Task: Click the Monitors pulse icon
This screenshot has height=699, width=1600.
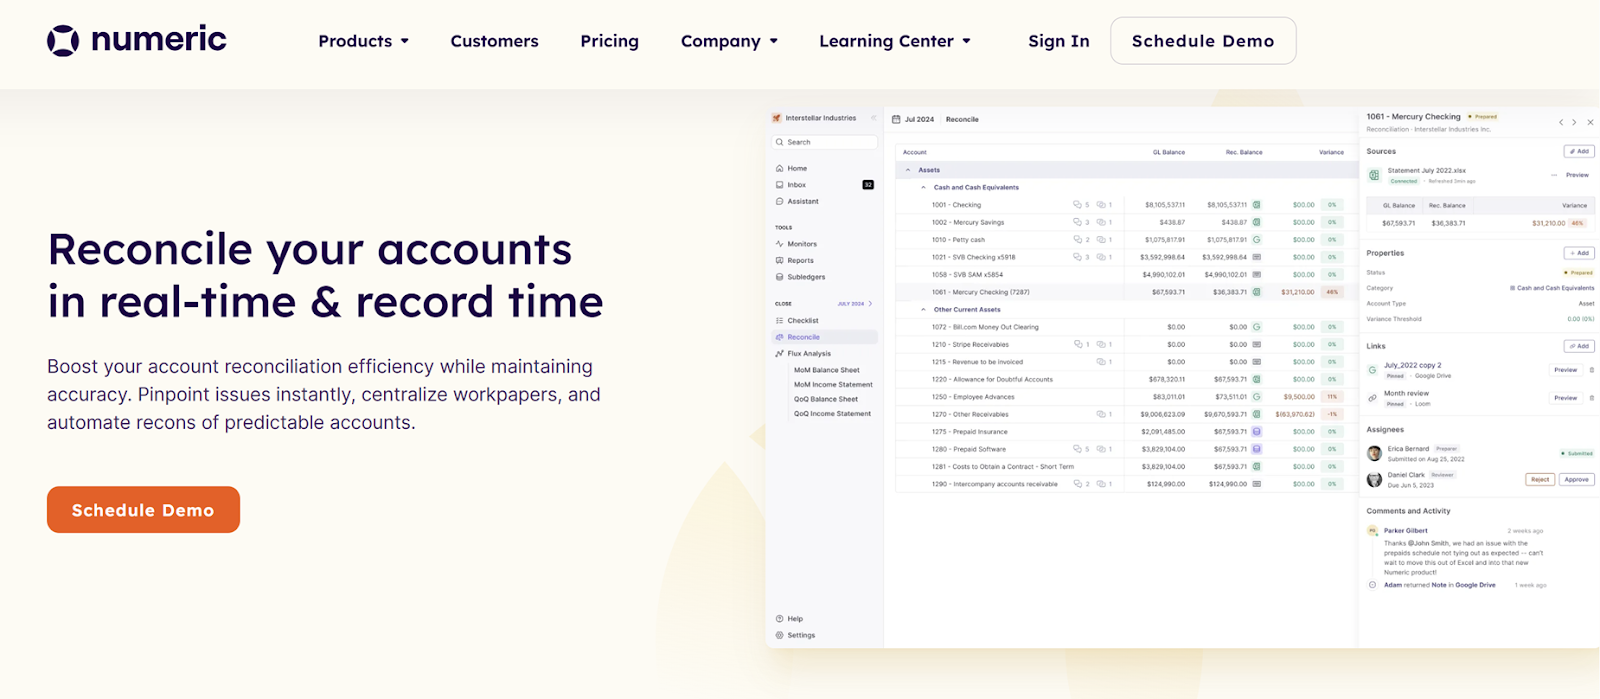Action: 780,244
